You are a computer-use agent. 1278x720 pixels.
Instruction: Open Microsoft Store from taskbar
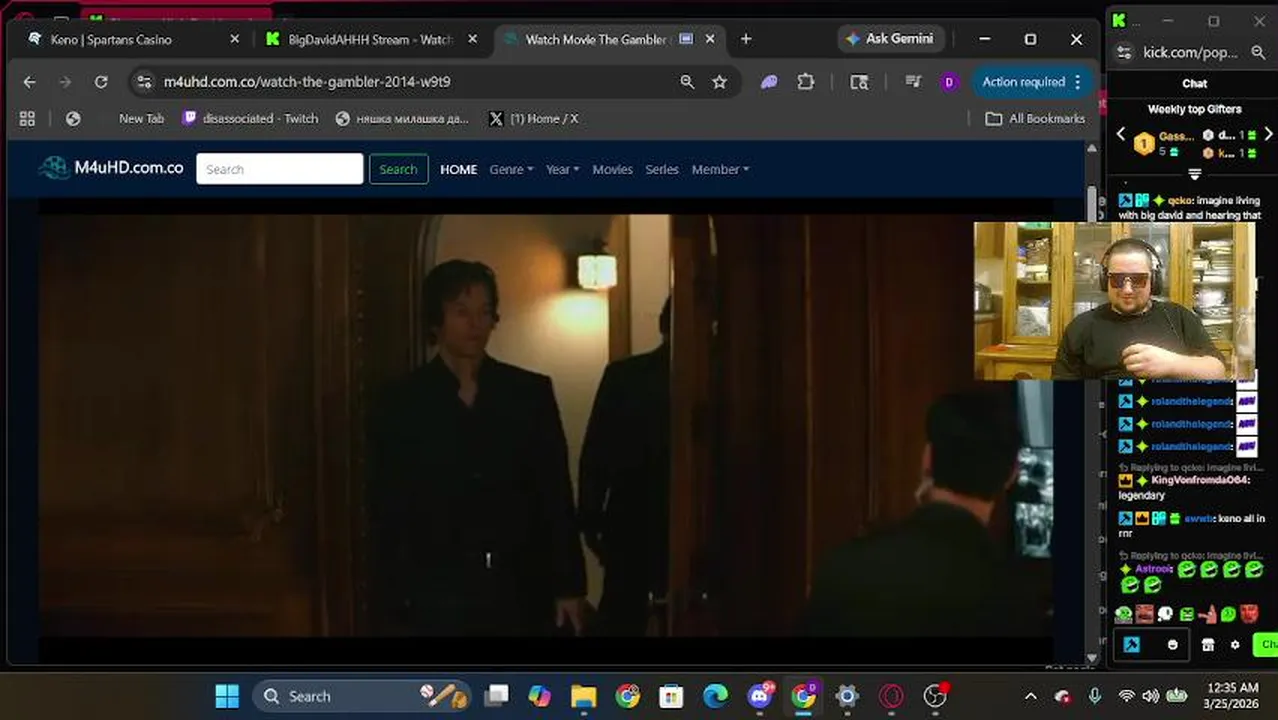(x=671, y=696)
